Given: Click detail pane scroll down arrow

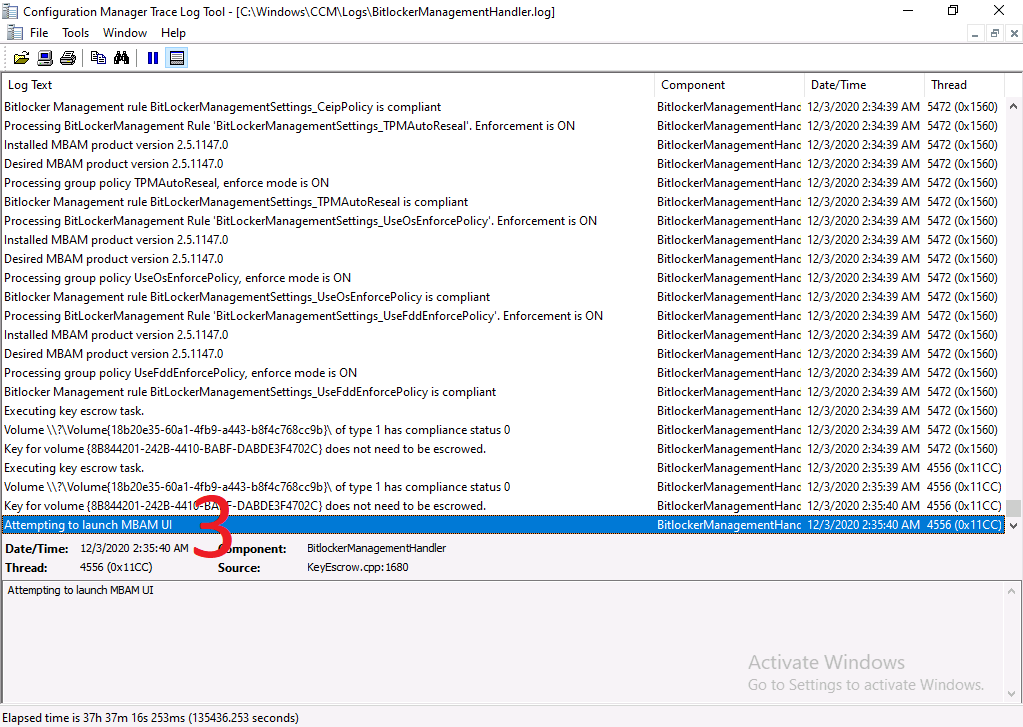Looking at the screenshot, I should click(1012, 694).
